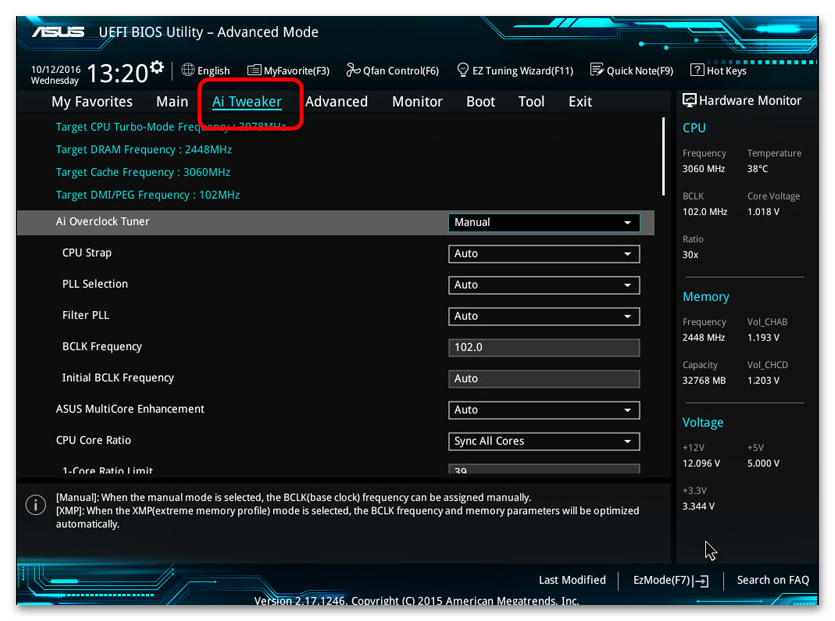This screenshot has width=835, height=621.
Task: Switch to EzMode(F7)
Action: [671, 580]
